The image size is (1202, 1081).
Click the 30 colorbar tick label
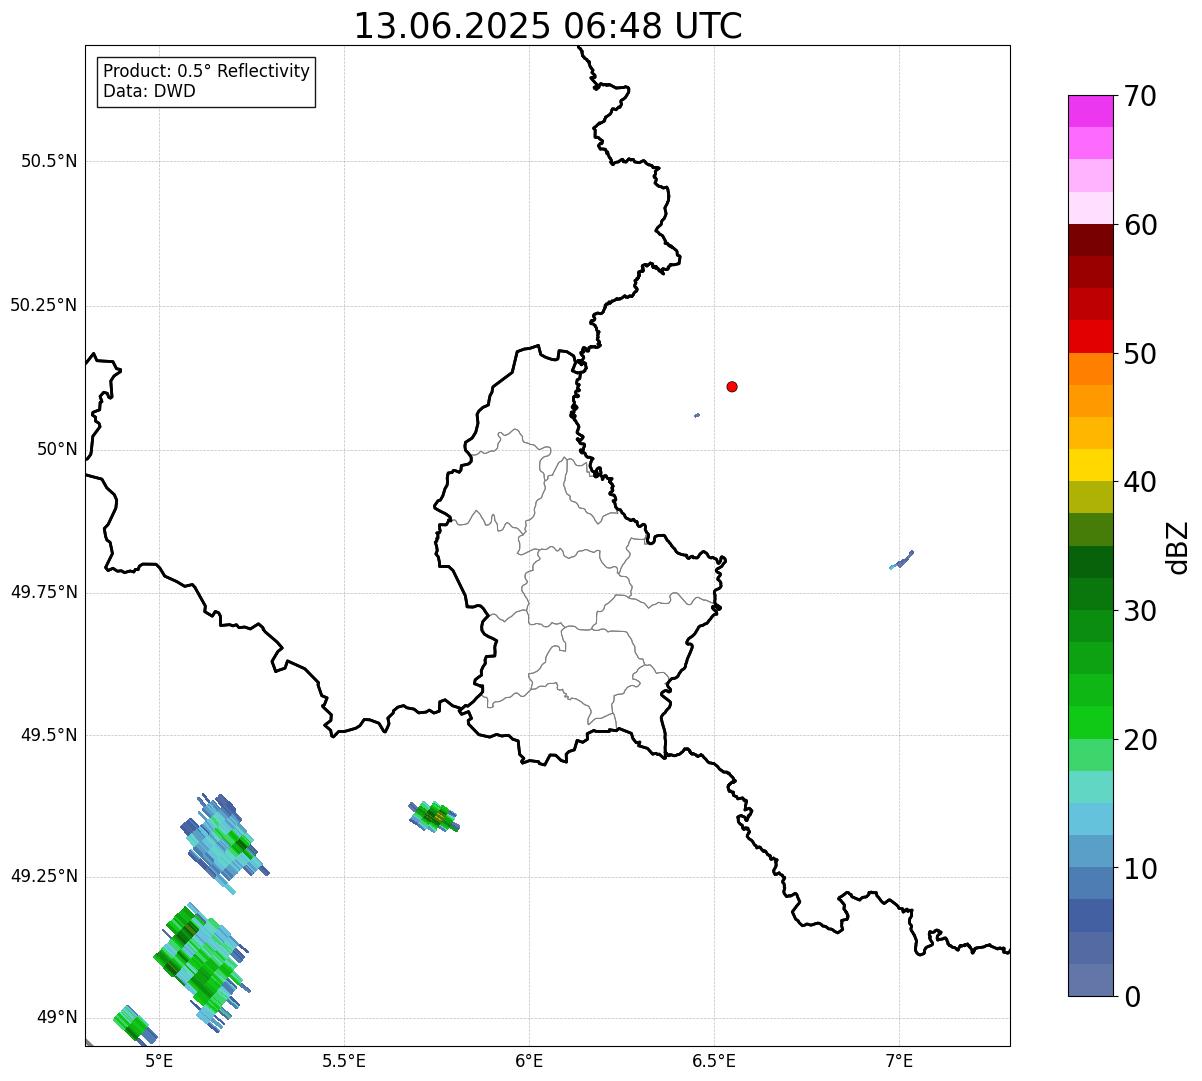(x=1139, y=611)
